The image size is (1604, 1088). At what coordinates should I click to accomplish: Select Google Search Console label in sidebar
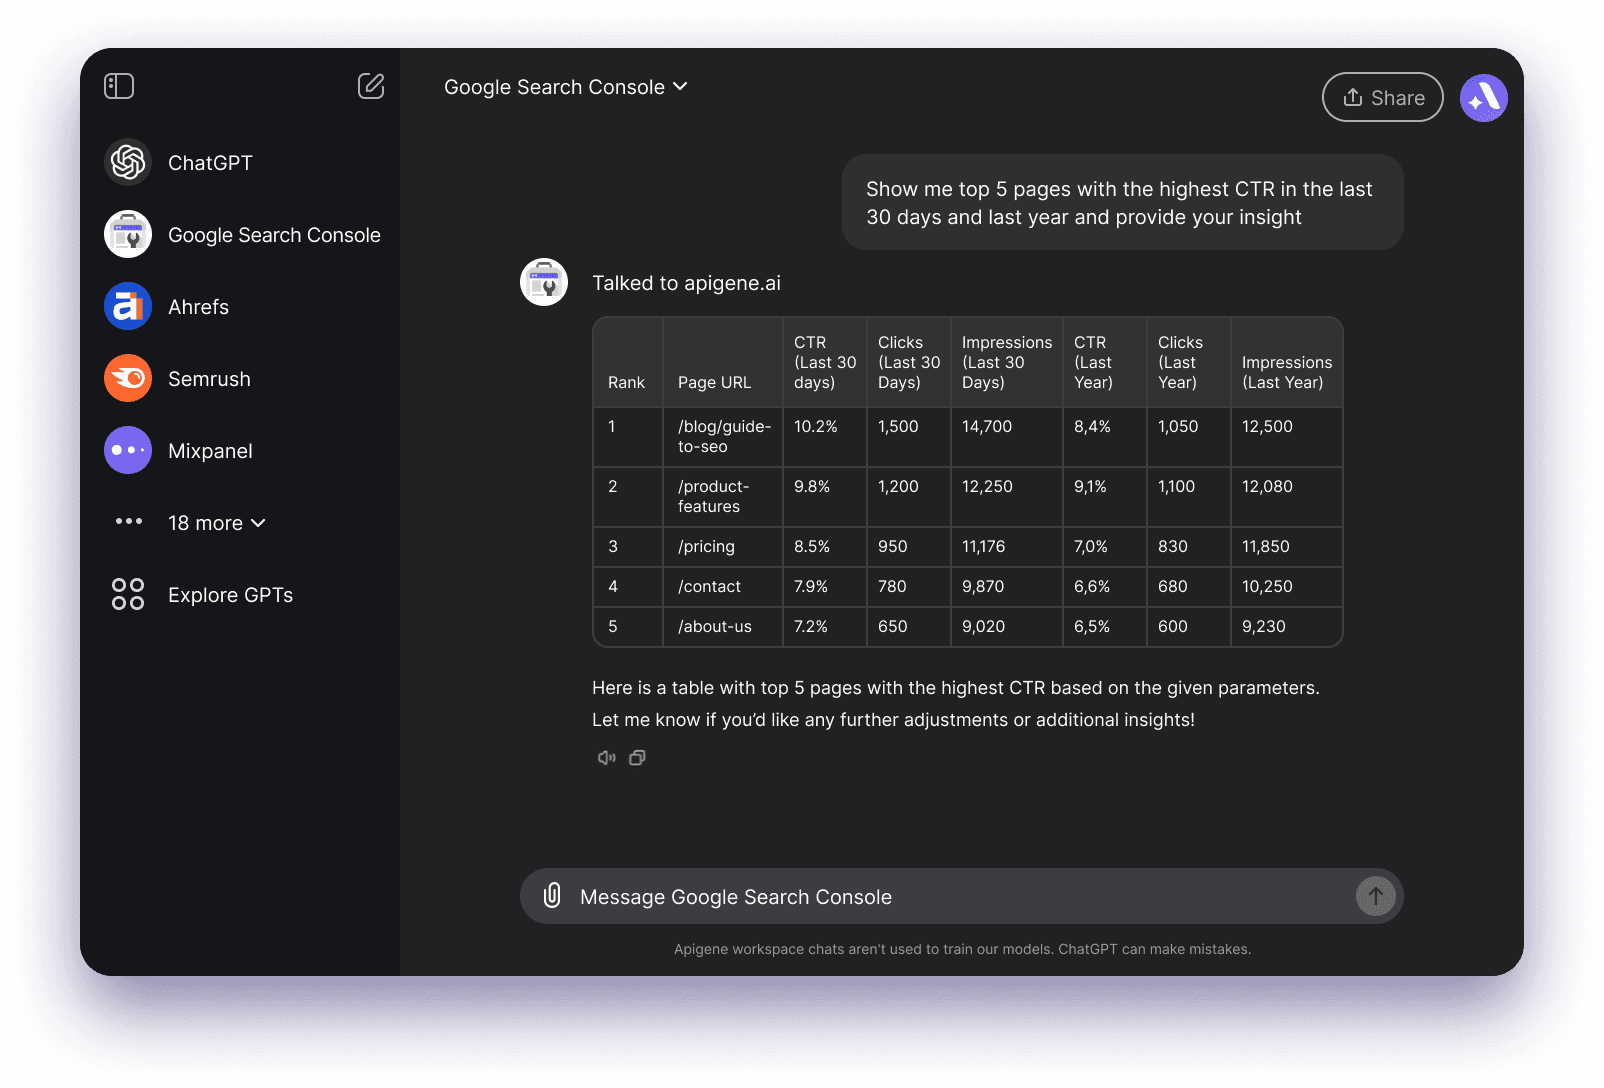274,235
